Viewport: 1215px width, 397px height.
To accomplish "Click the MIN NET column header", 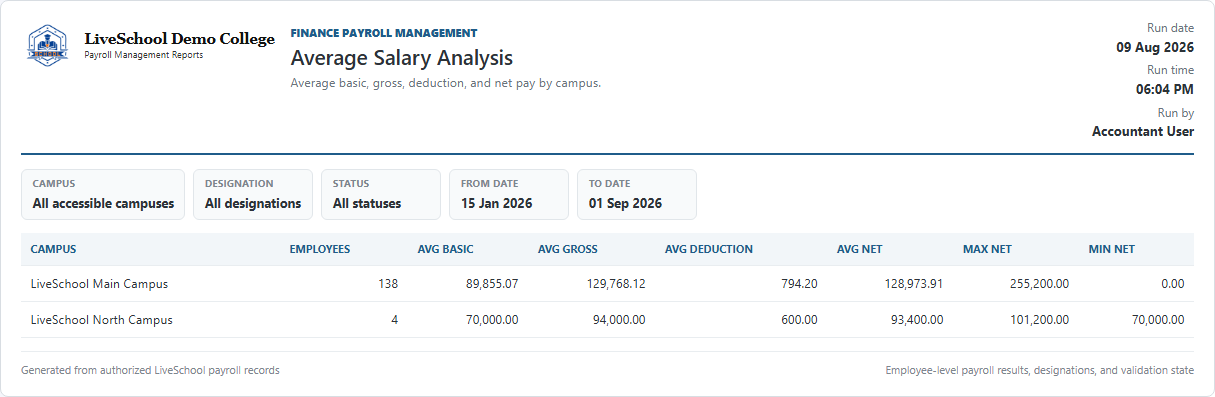I will pyautogui.click(x=1112, y=249).
